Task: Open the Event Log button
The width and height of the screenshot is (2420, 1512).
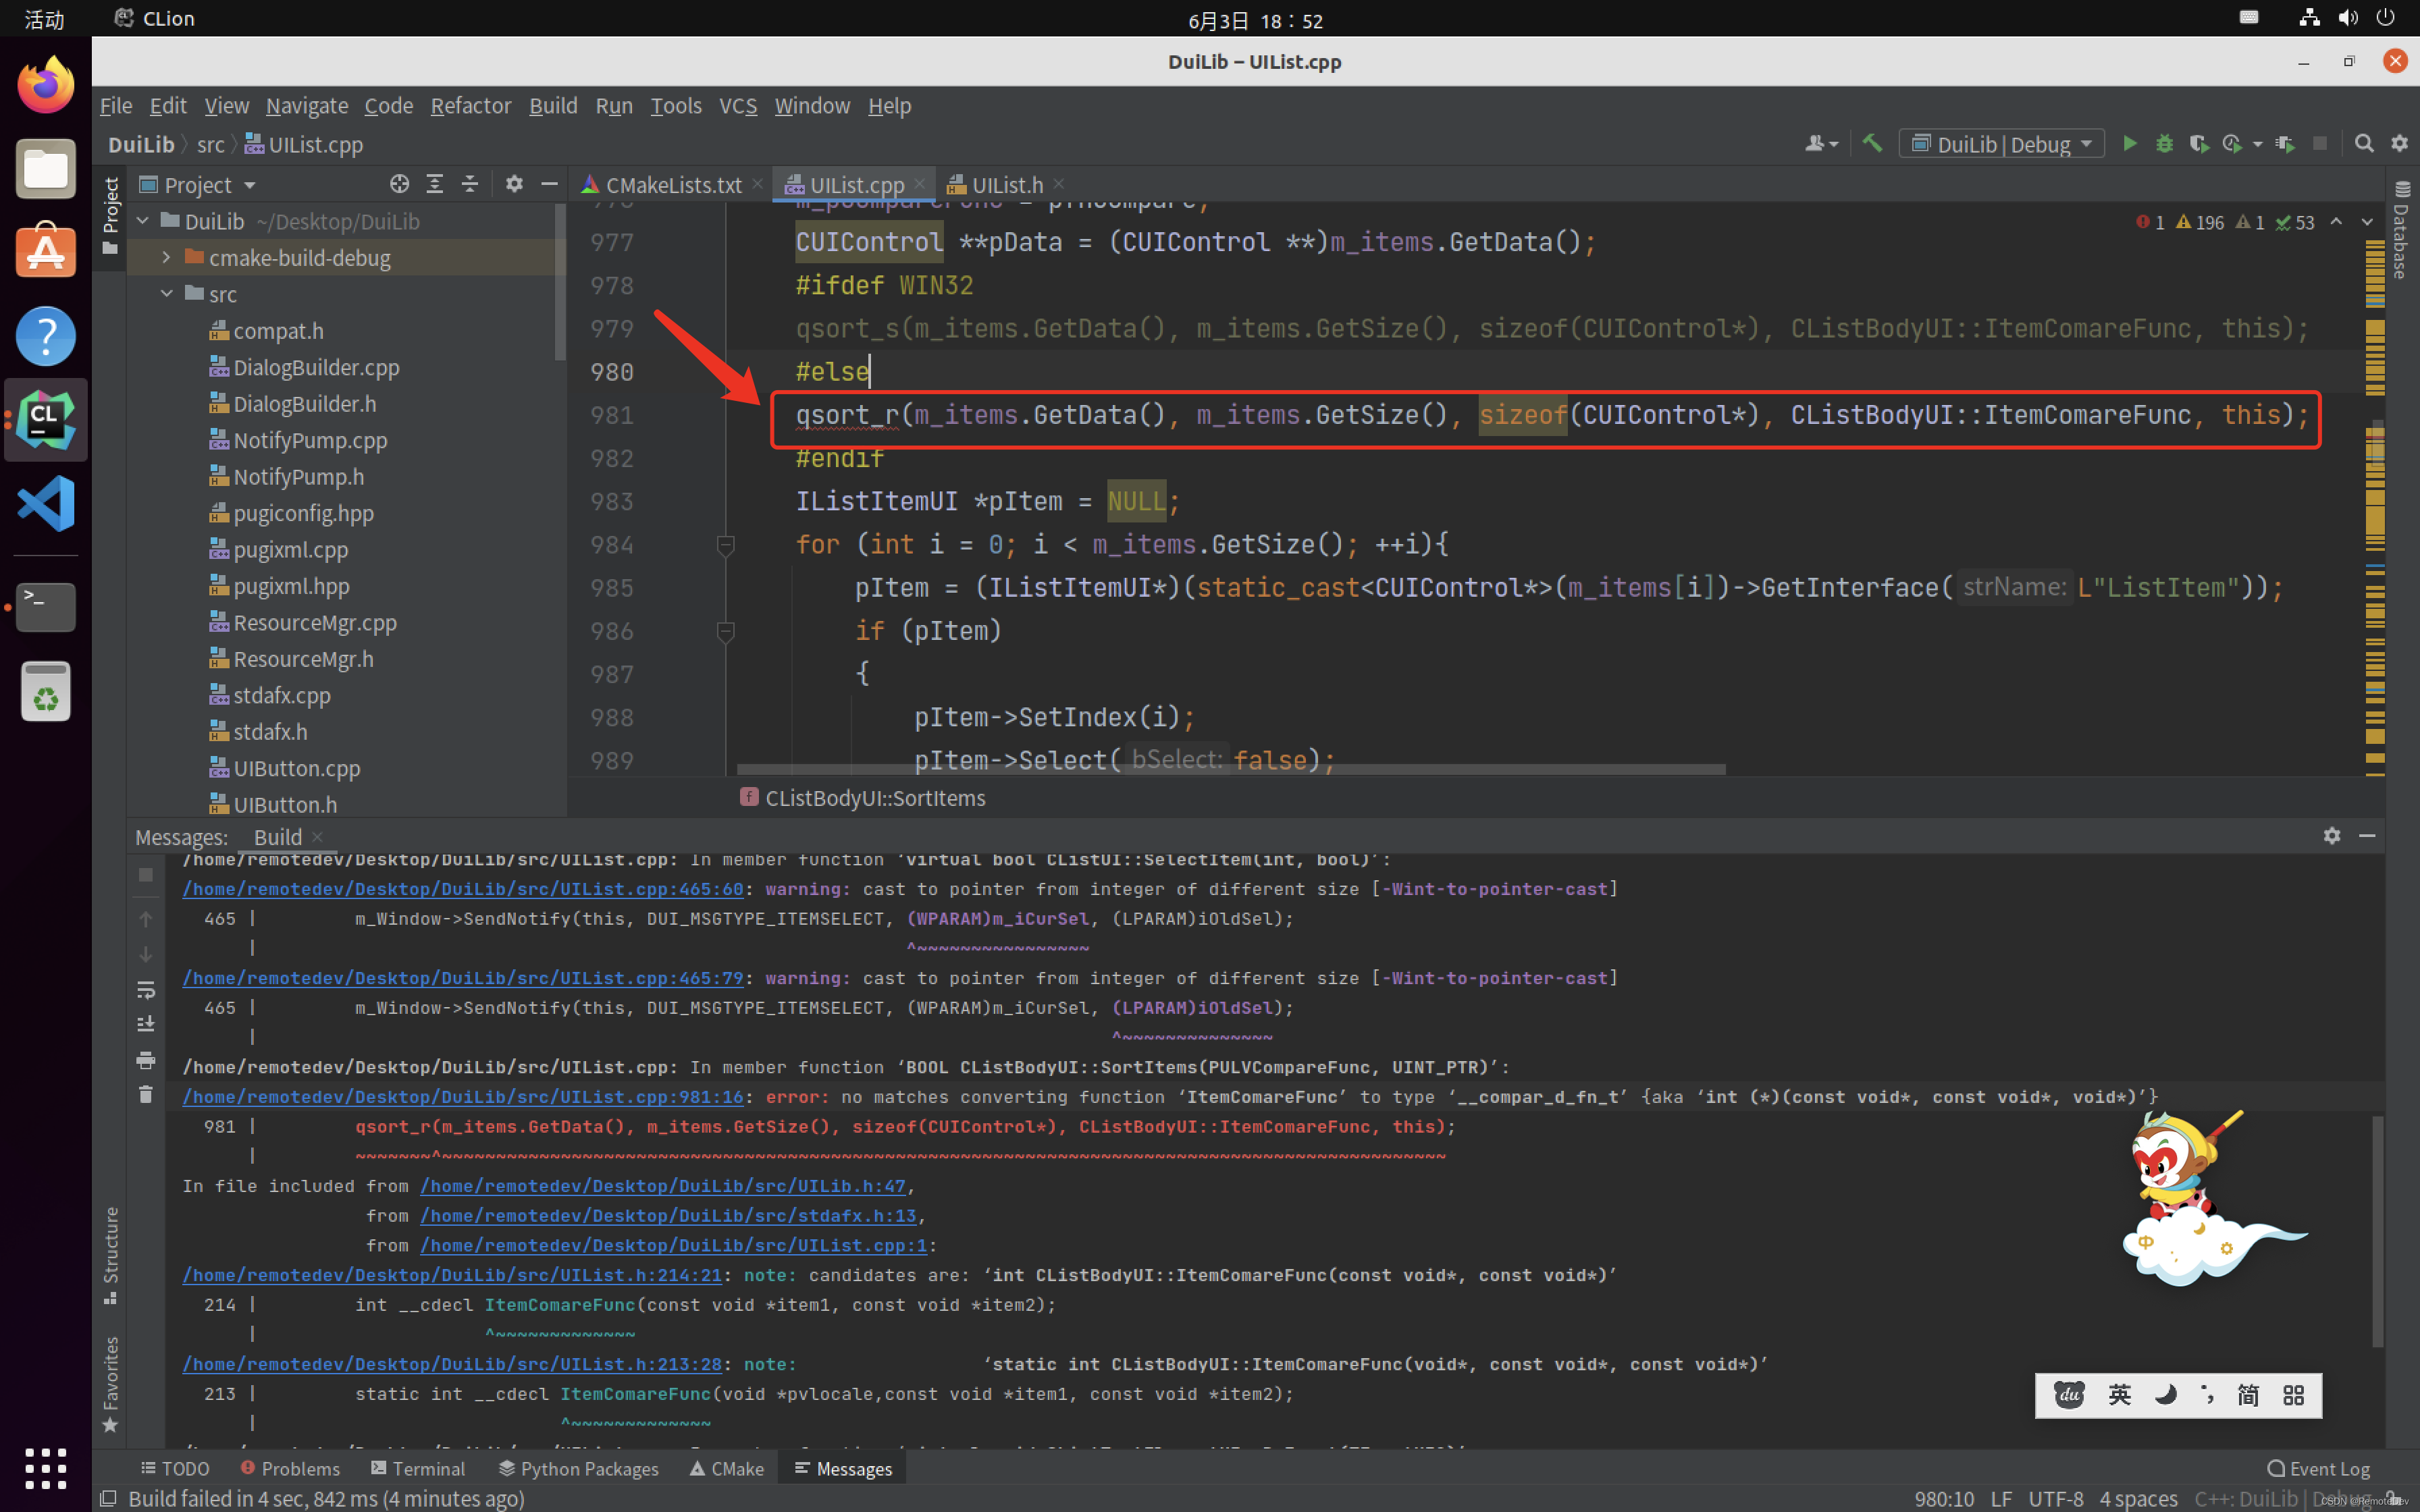Action: coord(2319,1468)
